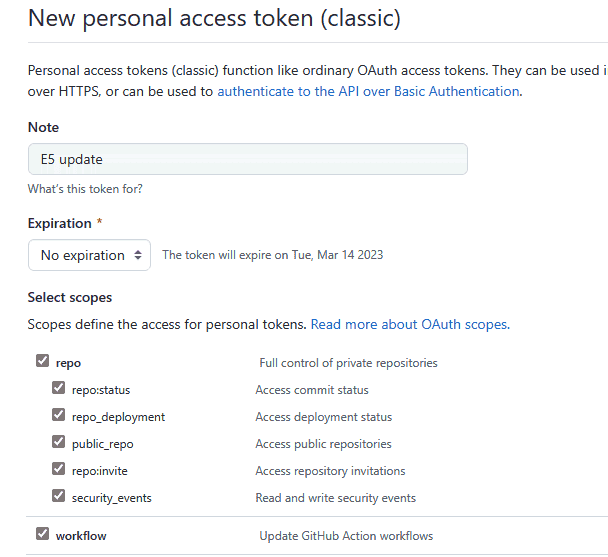Click the token expiry date message

tap(272, 255)
